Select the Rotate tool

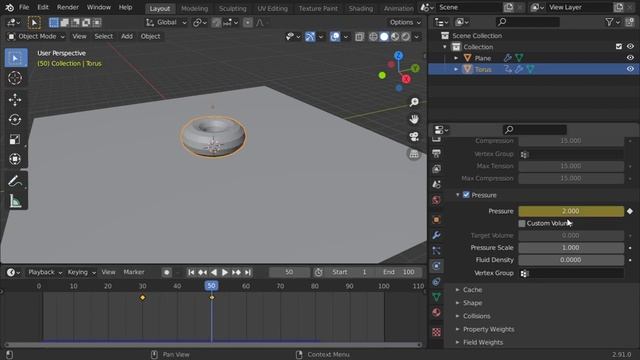(x=16, y=120)
